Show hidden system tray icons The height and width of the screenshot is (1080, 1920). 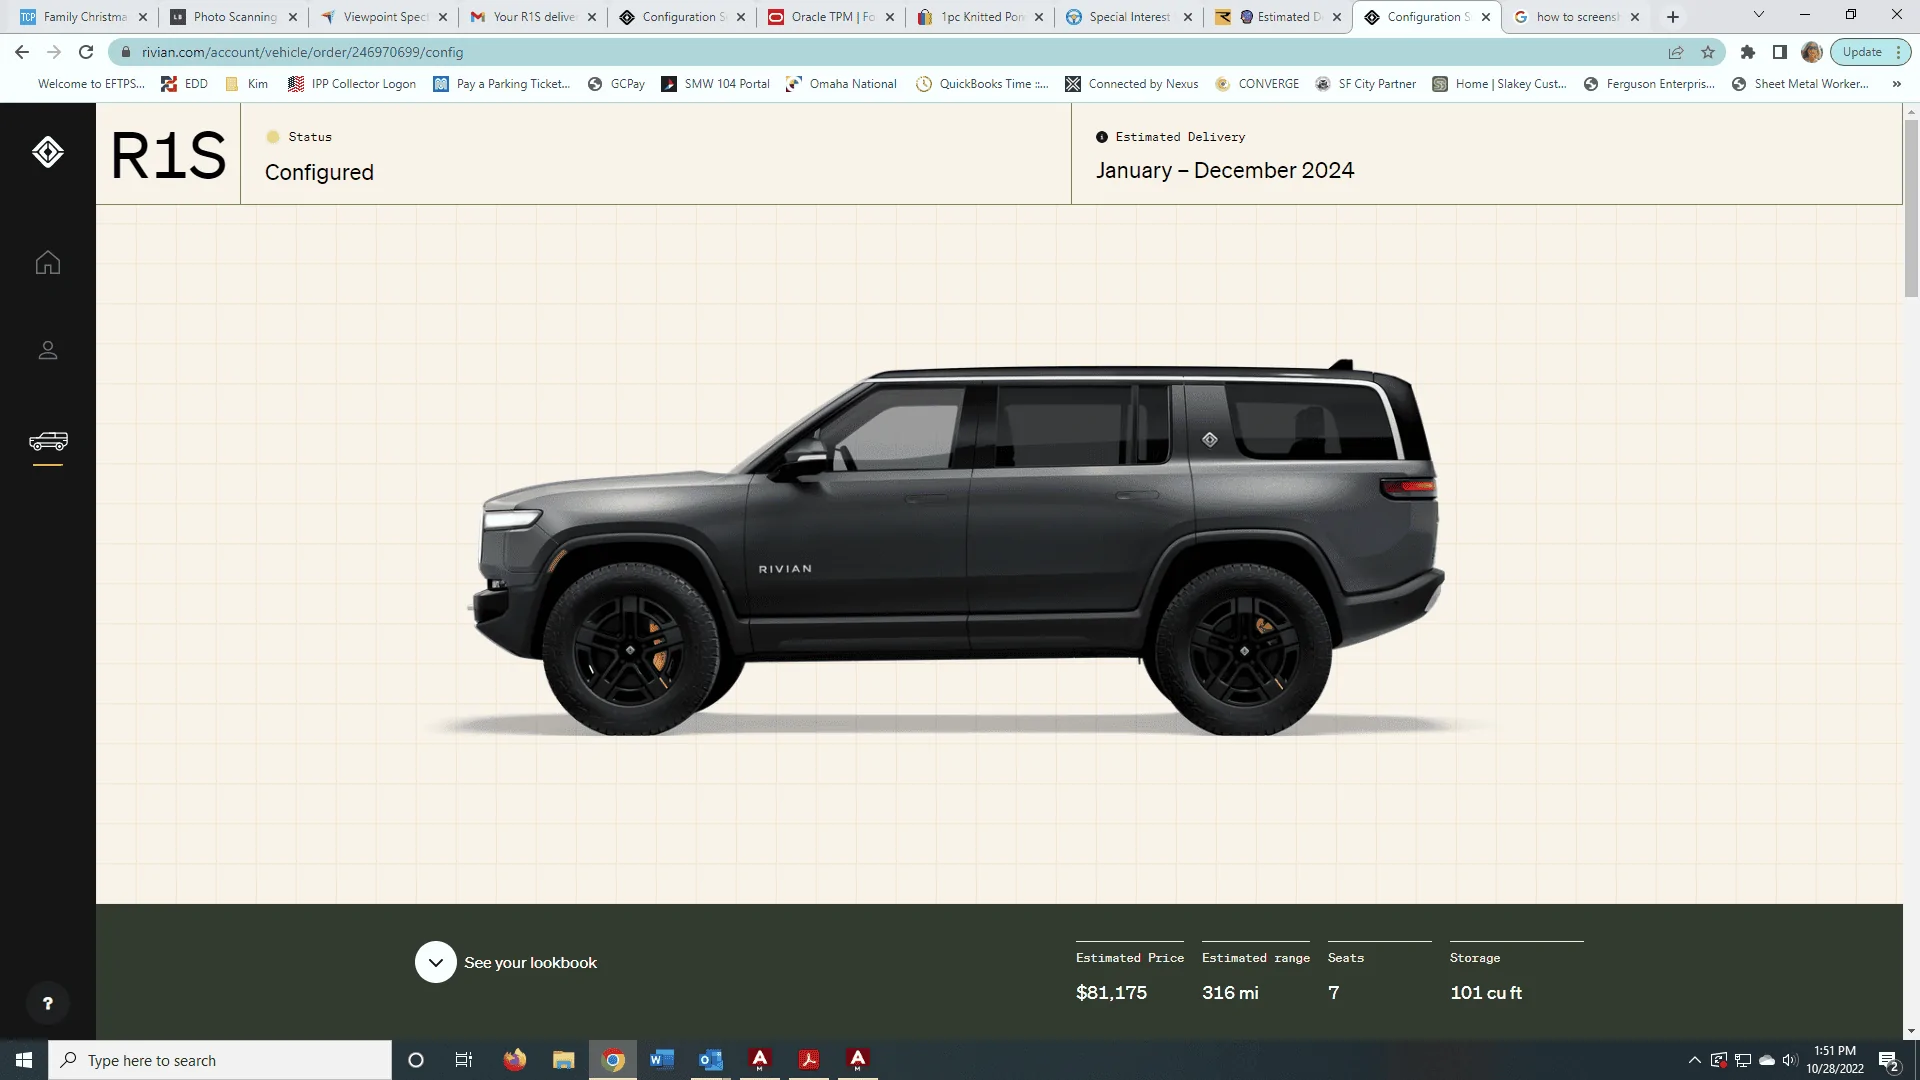(x=1694, y=1060)
